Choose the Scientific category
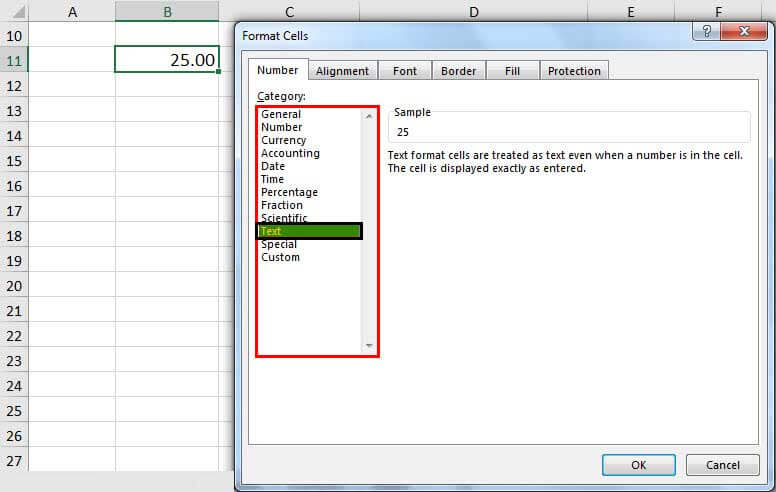 284,218
